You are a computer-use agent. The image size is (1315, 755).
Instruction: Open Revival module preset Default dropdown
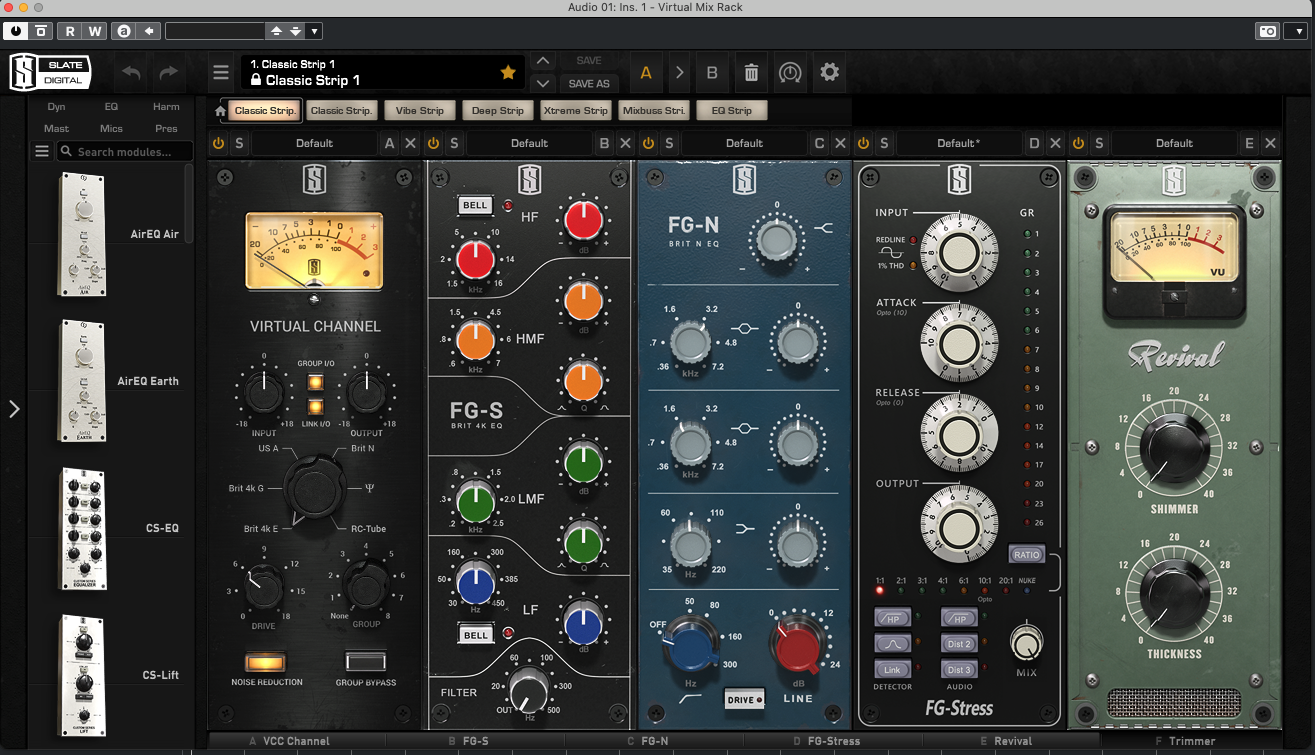(x=1175, y=143)
